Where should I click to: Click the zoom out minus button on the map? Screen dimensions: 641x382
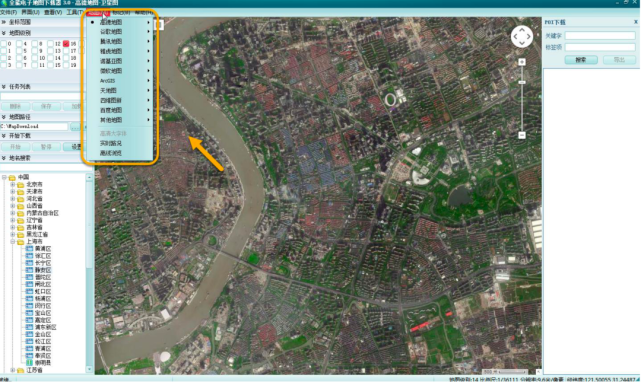click(522, 135)
